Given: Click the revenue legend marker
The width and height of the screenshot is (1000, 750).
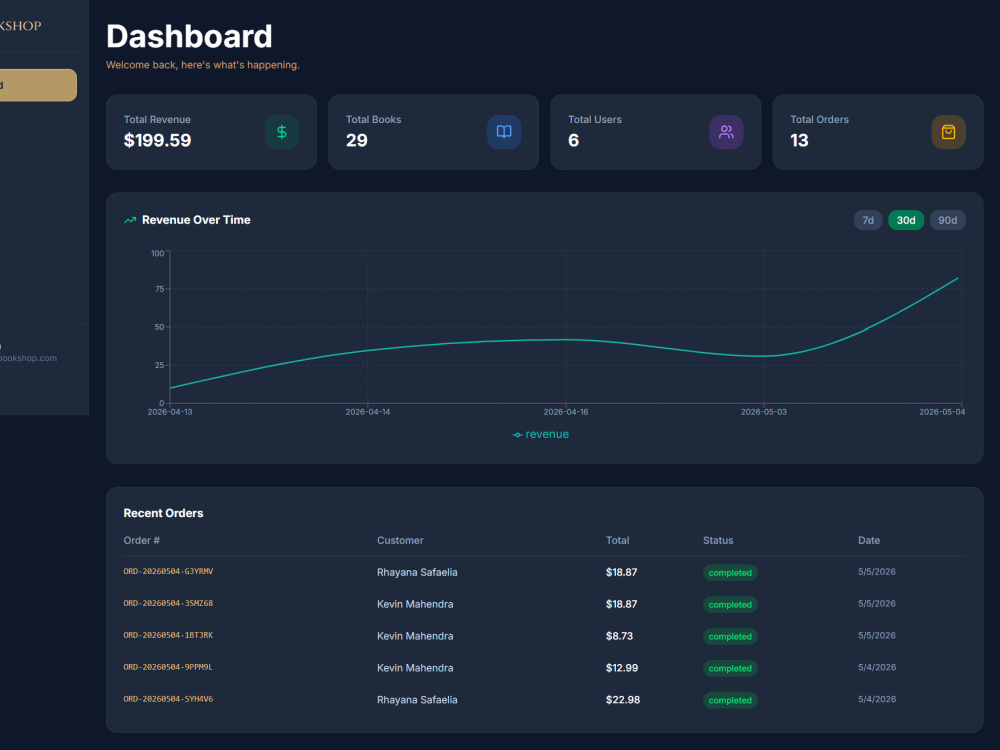Looking at the screenshot, I should coord(517,435).
